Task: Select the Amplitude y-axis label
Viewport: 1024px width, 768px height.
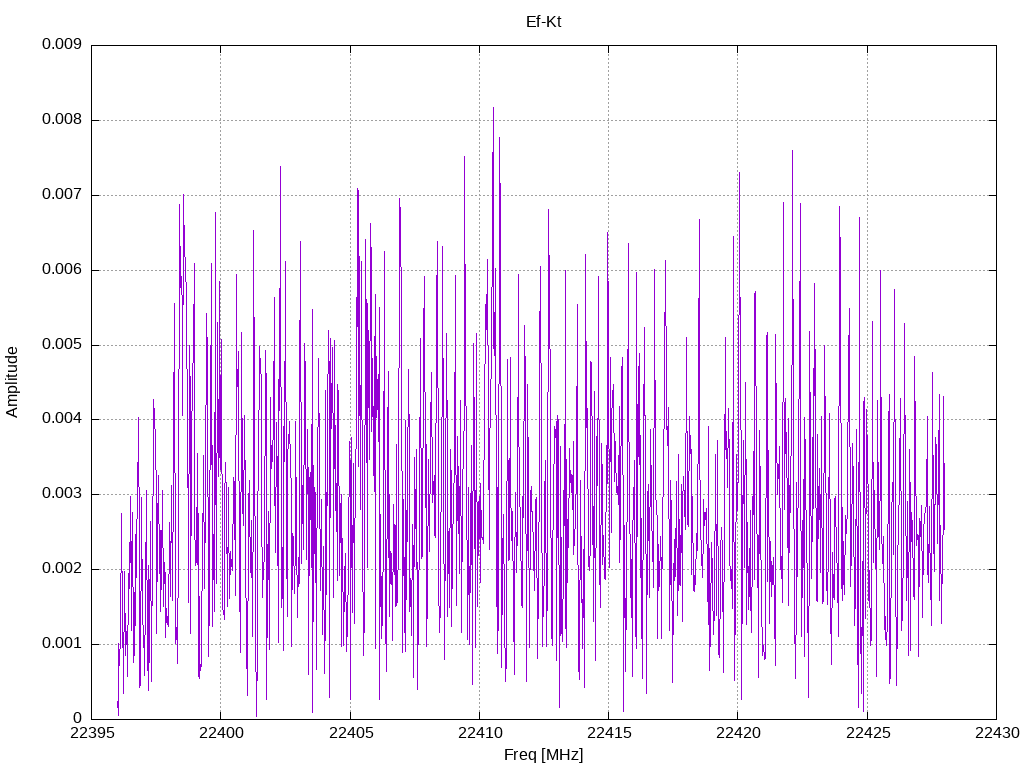Action: 12,382
